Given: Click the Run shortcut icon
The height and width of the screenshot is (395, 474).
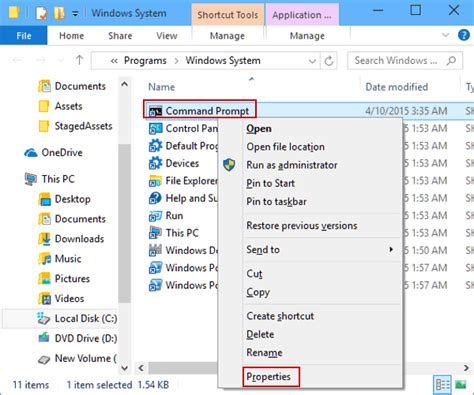Looking at the screenshot, I should (x=155, y=216).
